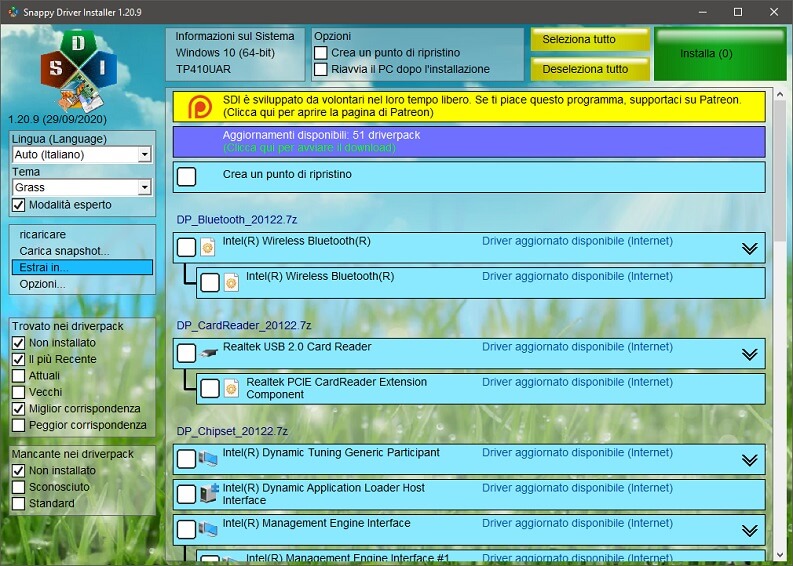Image resolution: width=793 pixels, height=566 pixels.
Task: Select Intel Dynamic Application Loader Host checkbox
Action: 187,494
